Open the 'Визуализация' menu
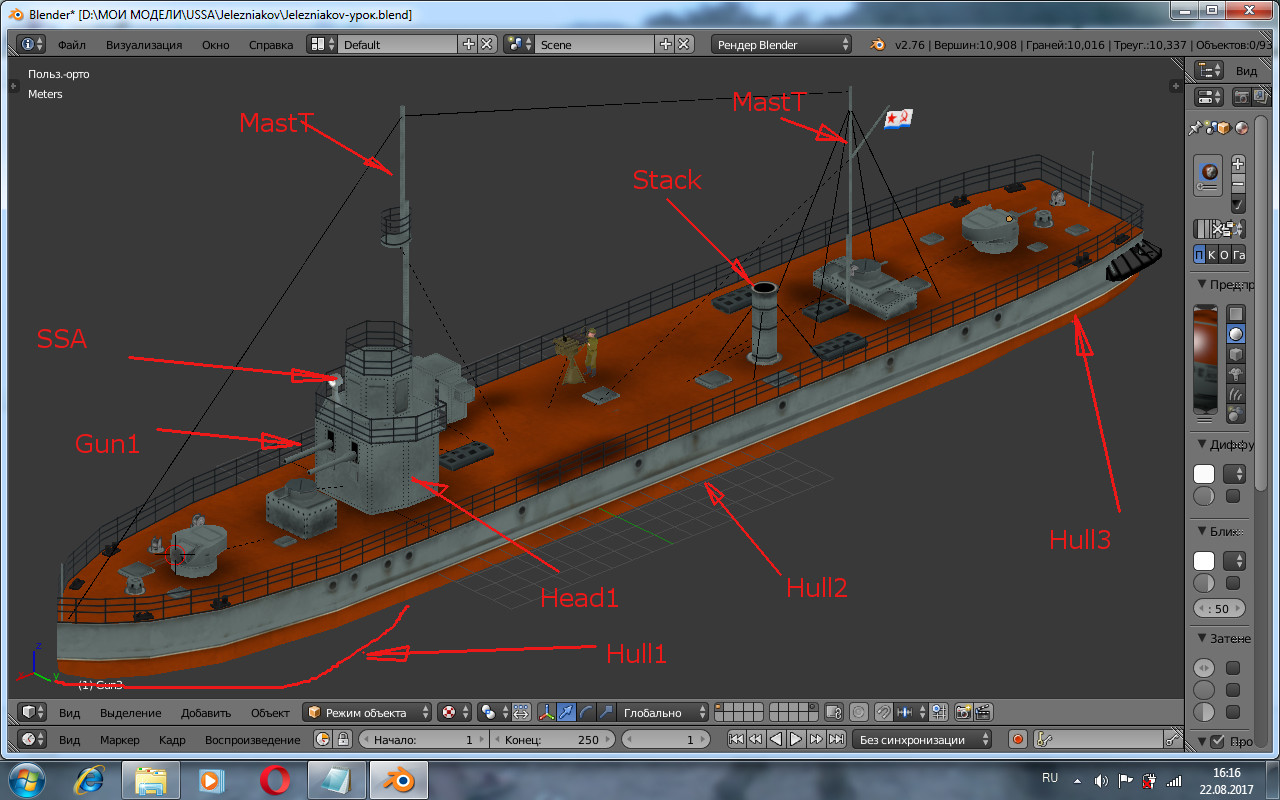 144,44
